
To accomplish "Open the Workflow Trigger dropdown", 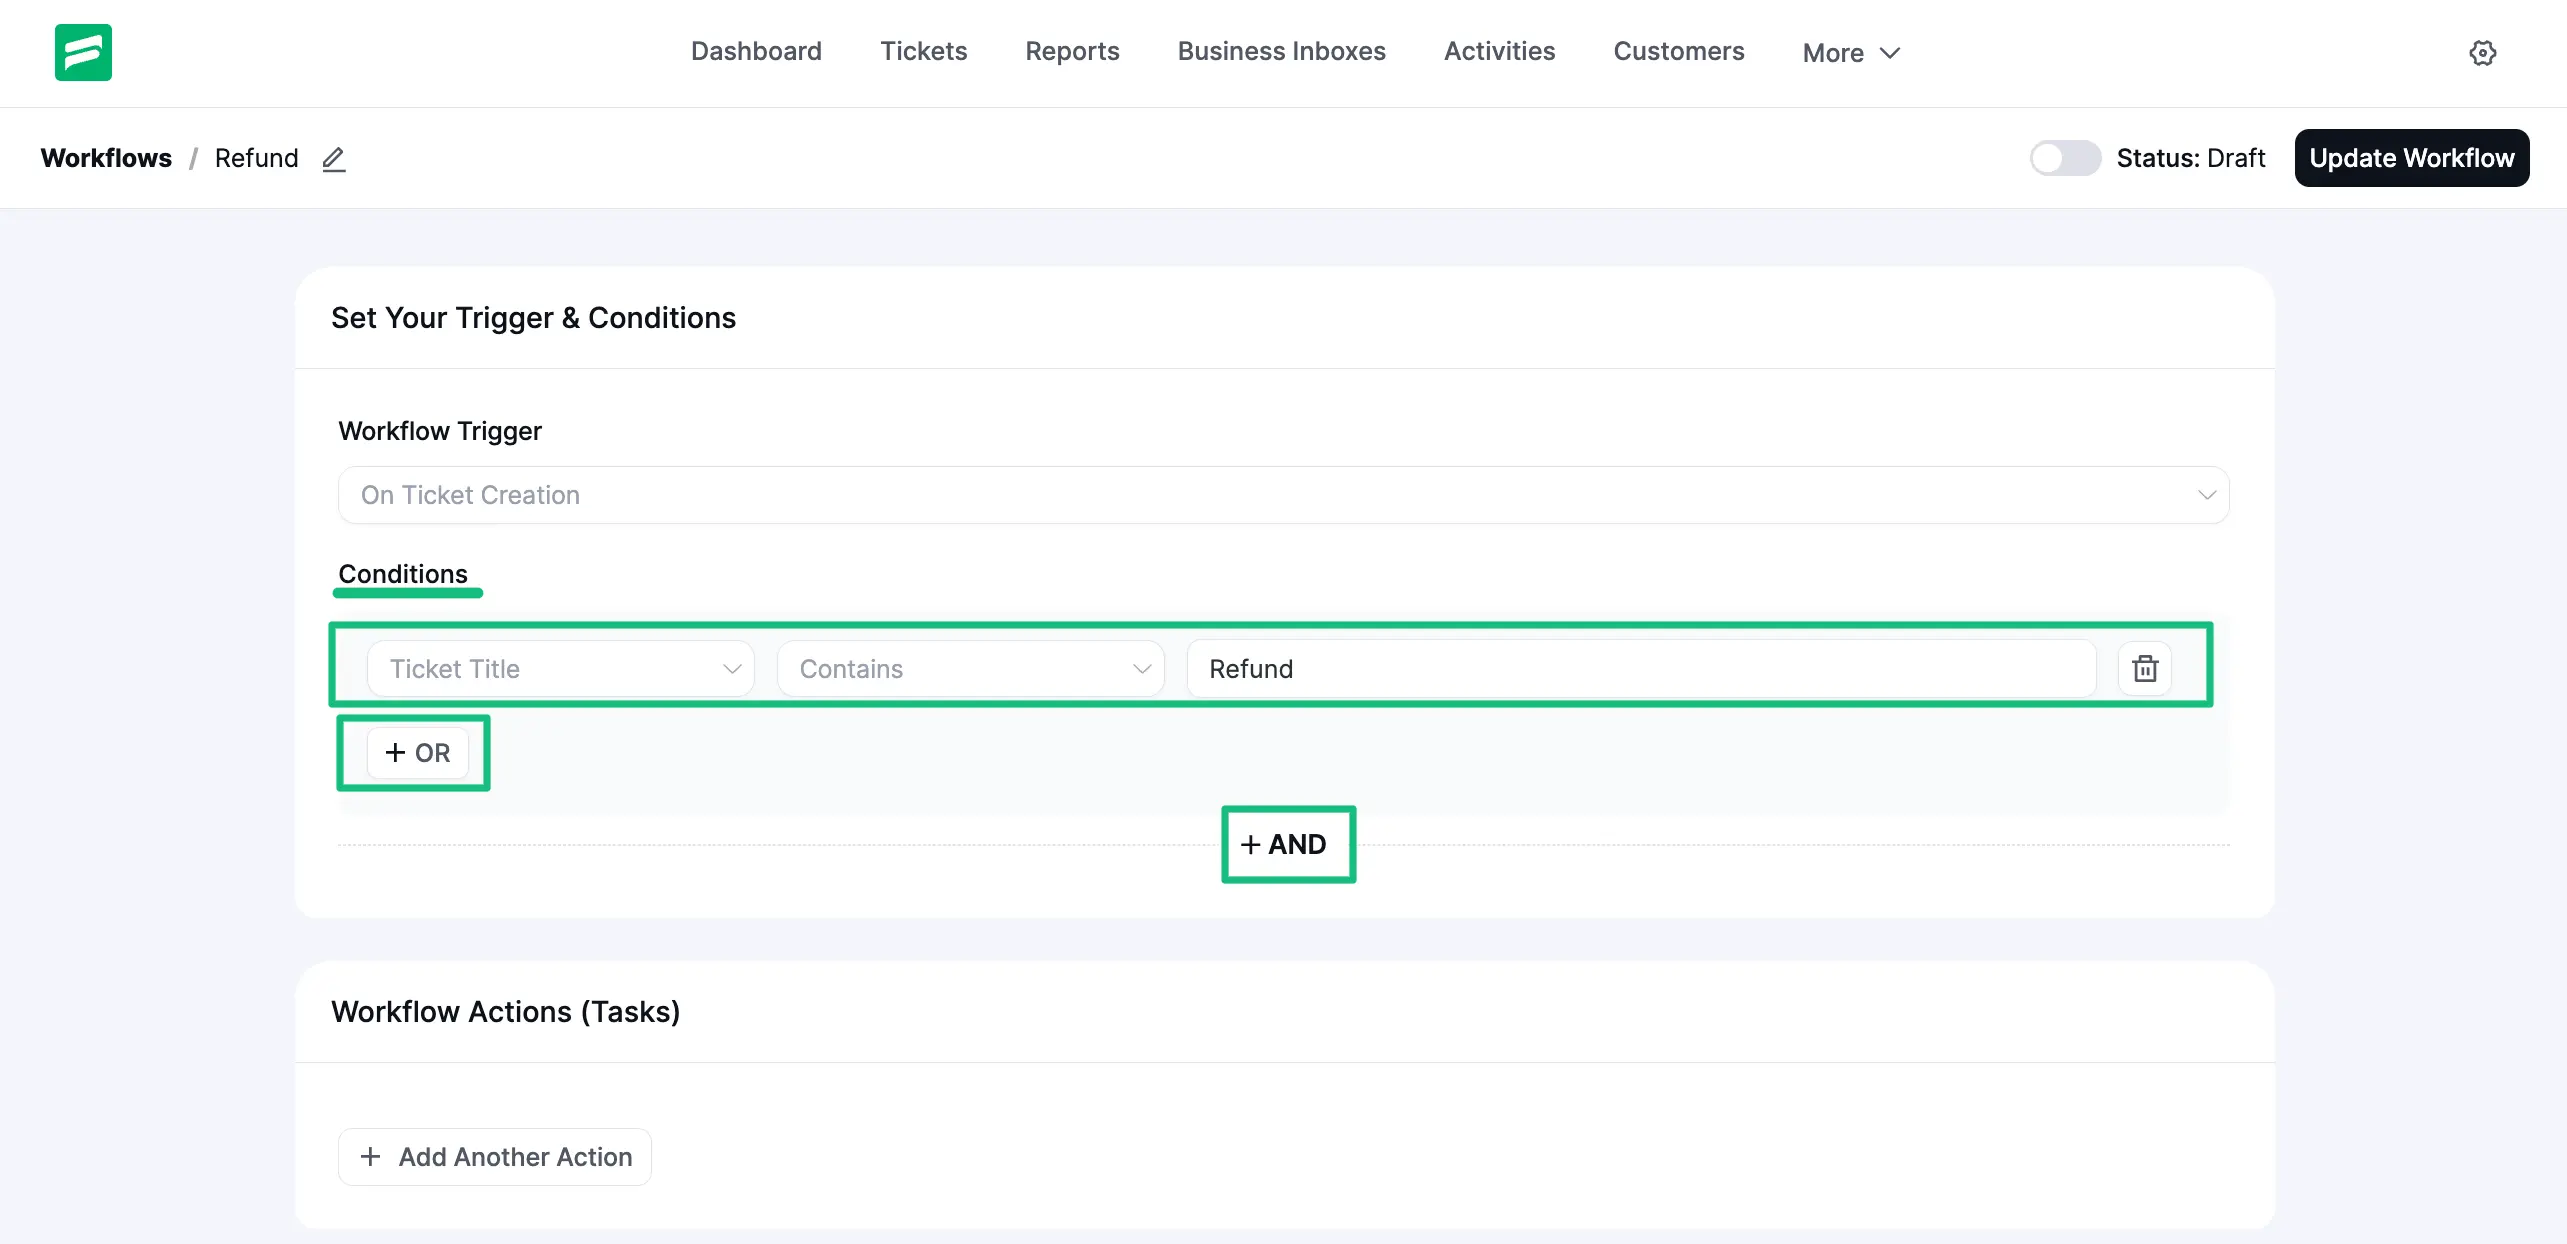I will (1283, 494).
